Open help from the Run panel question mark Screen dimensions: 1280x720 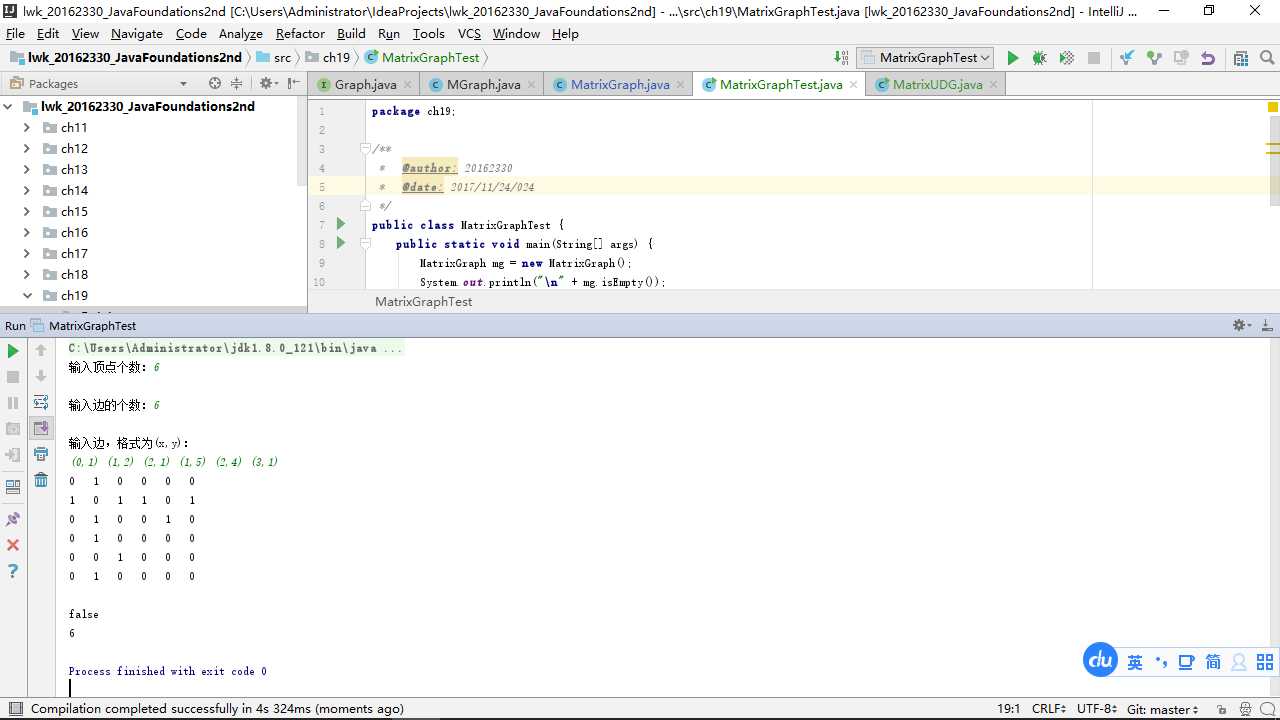[13, 571]
